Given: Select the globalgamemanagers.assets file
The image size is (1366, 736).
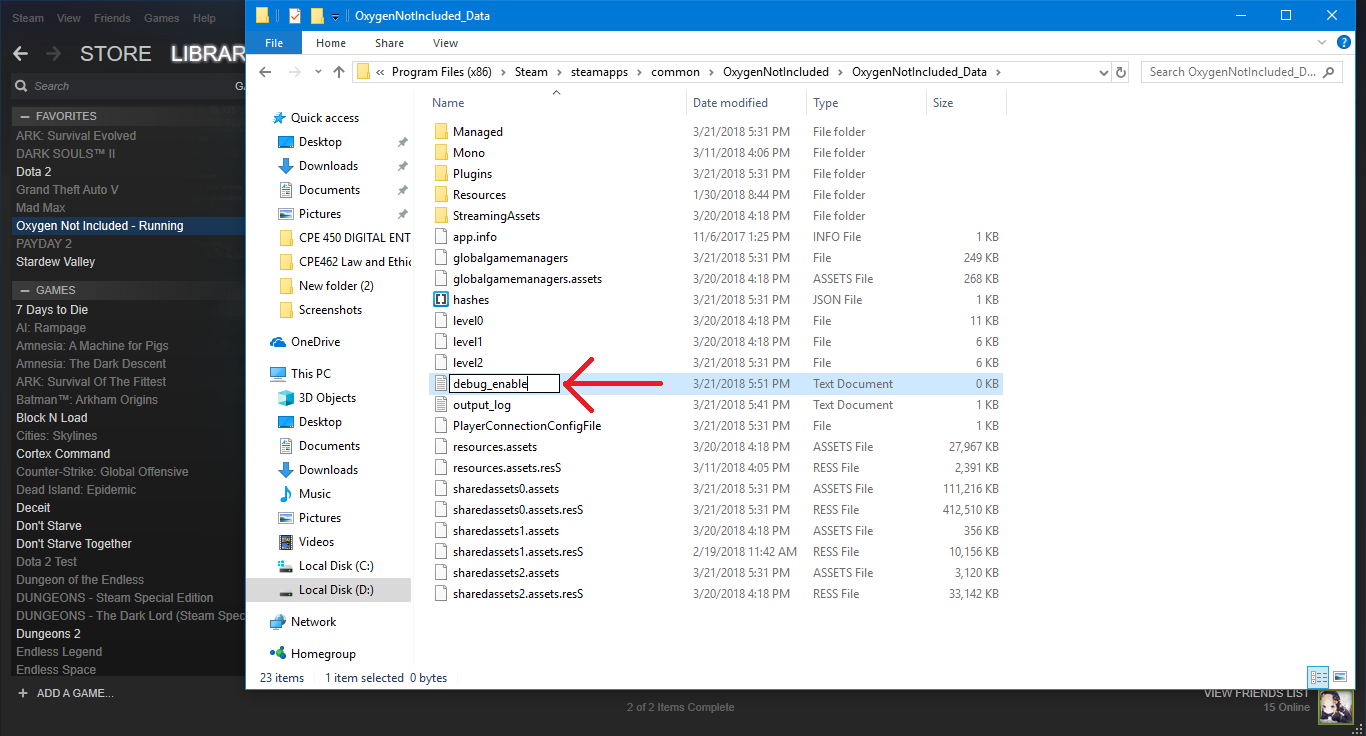Looking at the screenshot, I should click(x=527, y=279).
